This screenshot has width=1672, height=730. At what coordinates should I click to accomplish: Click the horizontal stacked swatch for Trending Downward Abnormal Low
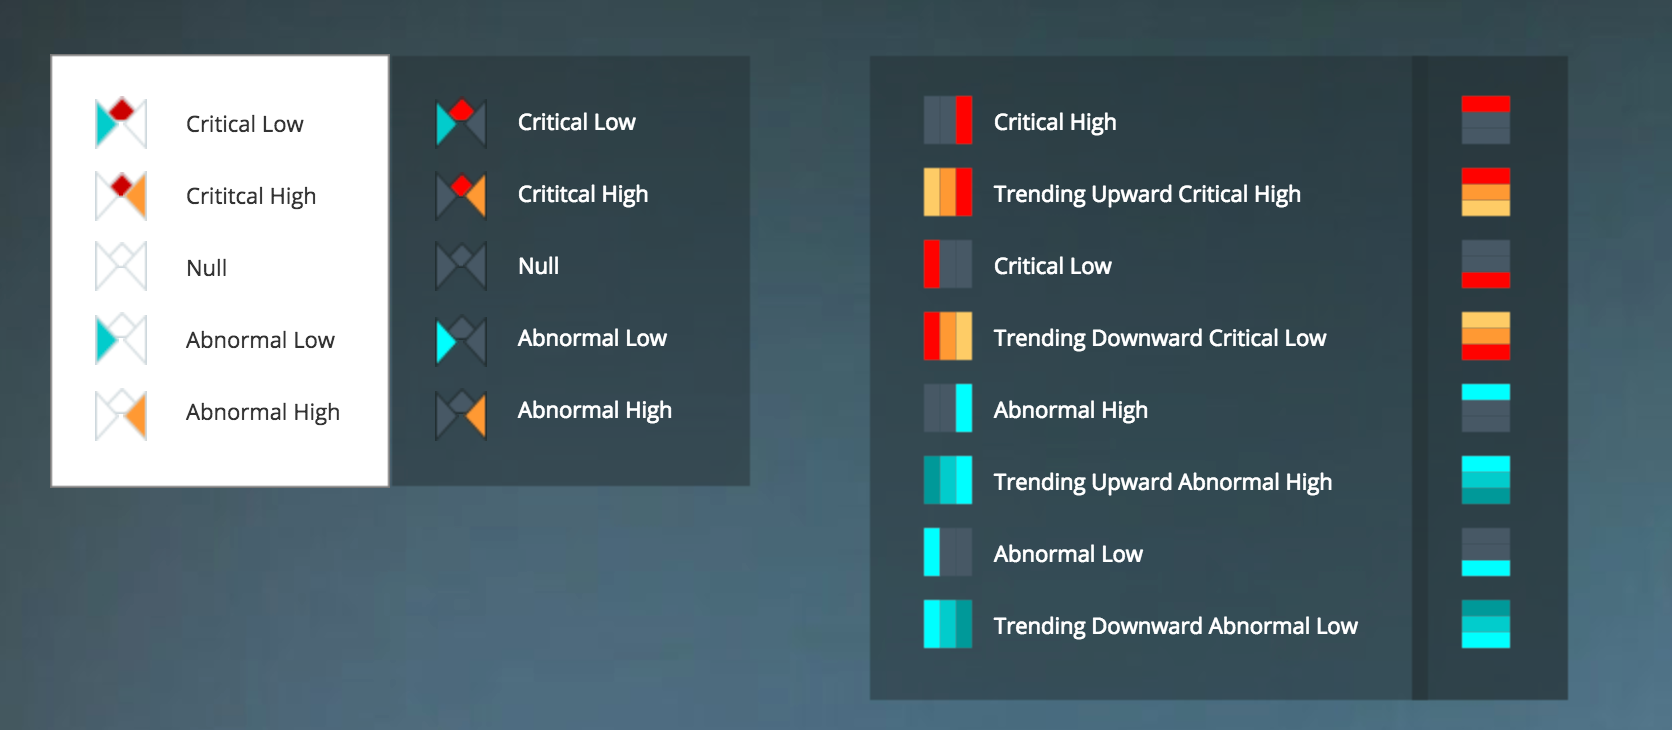[1486, 624]
